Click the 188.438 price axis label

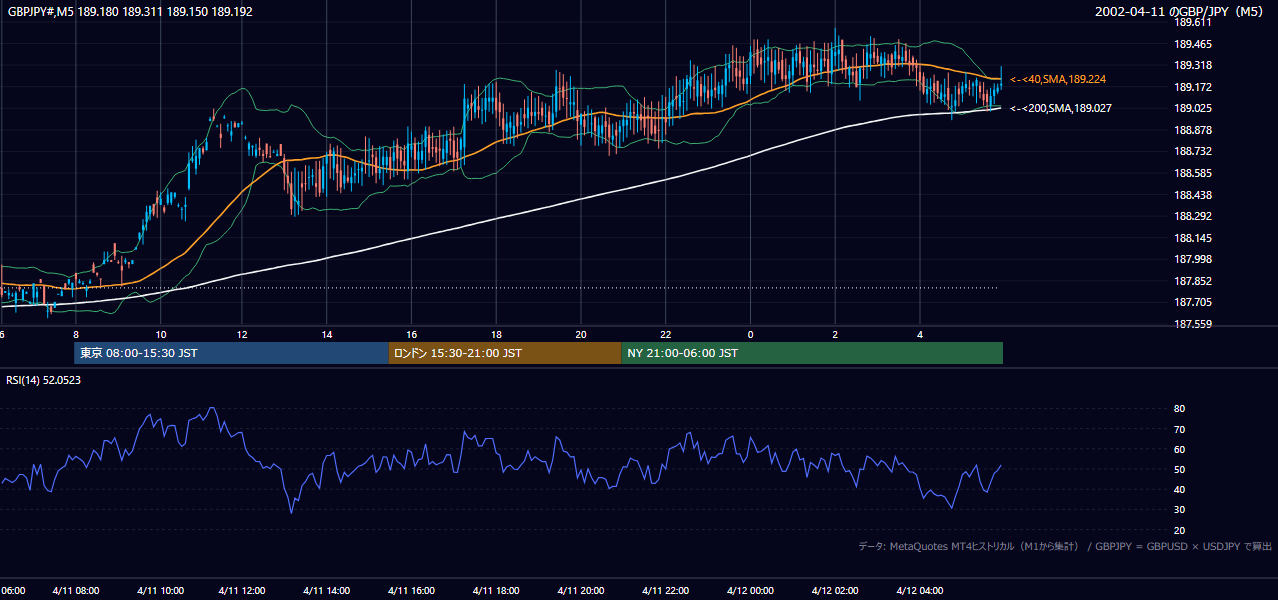click(x=1193, y=195)
